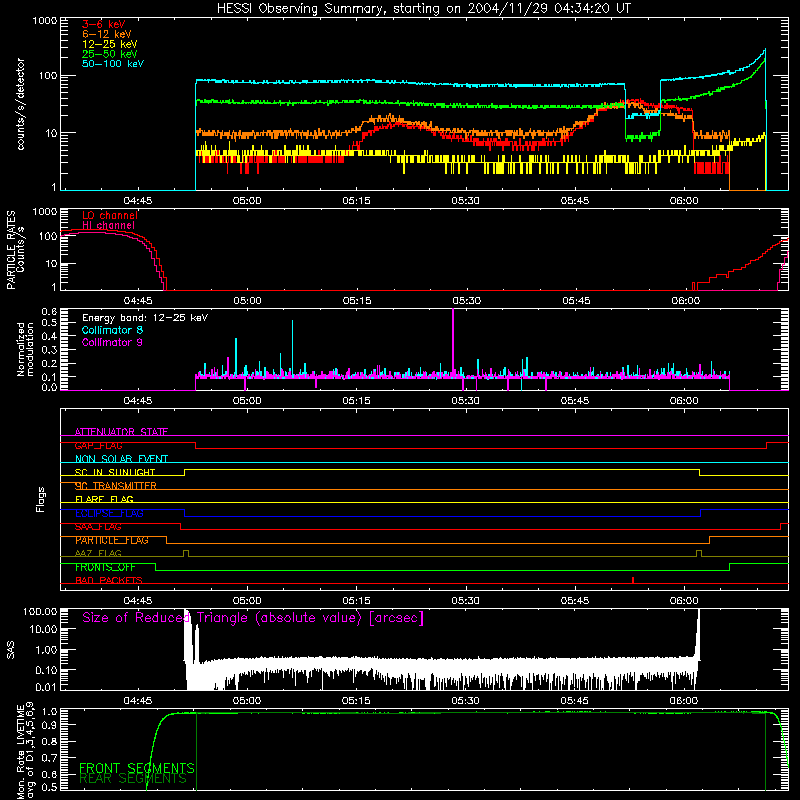Click the FLARE_FLAG label
800x800 pixels.
pos(104,499)
